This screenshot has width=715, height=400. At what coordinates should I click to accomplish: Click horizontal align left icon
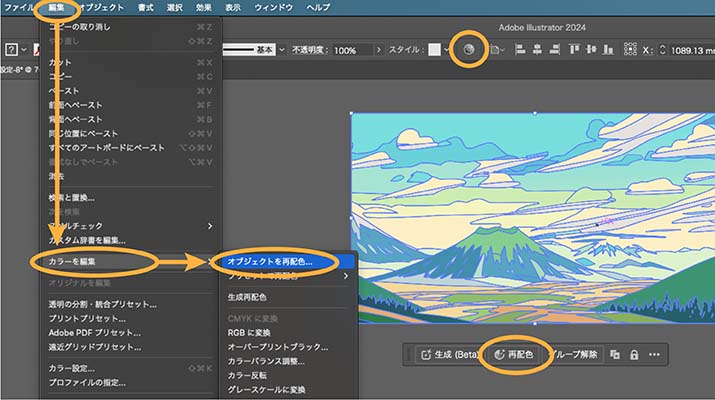pyautogui.click(x=520, y=49)
